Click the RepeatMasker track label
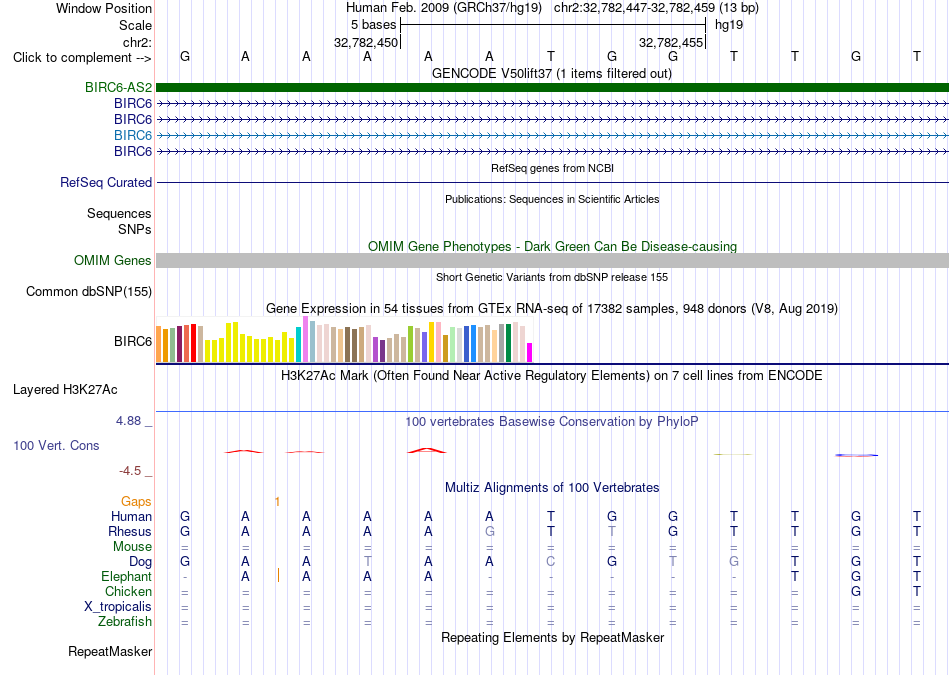The image size is (950, 675). [110, 652]
